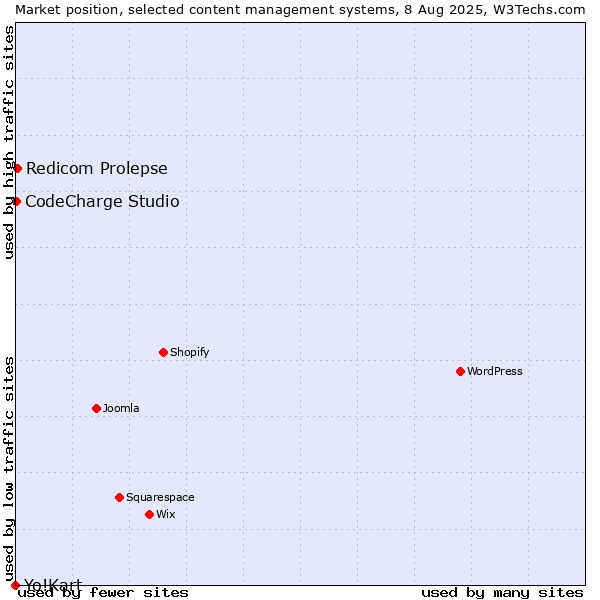The height and width of the screenshot is (600, 600).
Task: Click the red Yo!Kart data point
Action: tap(15, 585)
